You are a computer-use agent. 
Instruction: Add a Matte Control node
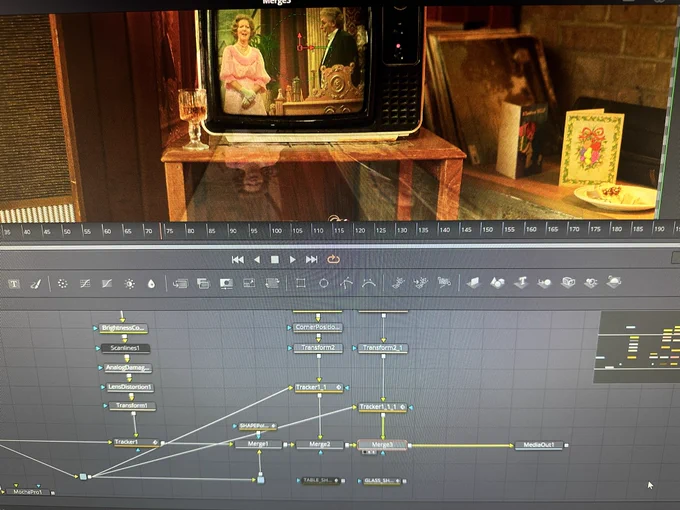226,284
